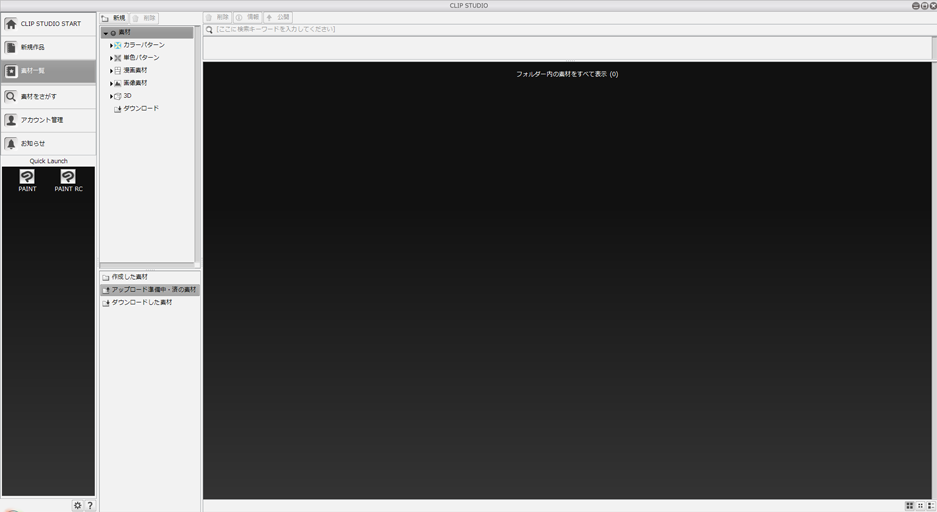Maximize the CLIP STUDIO window

(924, 5)
